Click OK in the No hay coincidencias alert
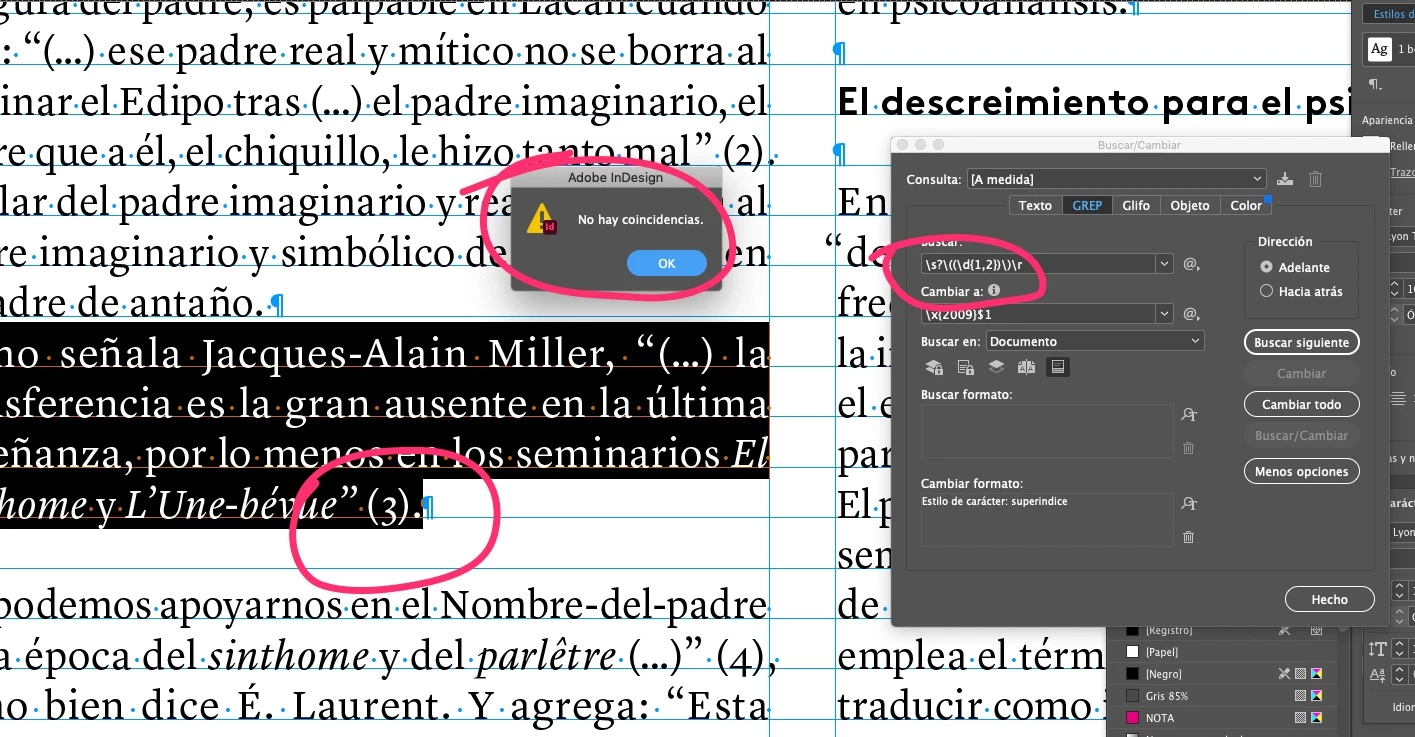Viewport: 1415px width, 737px height. 667,264
